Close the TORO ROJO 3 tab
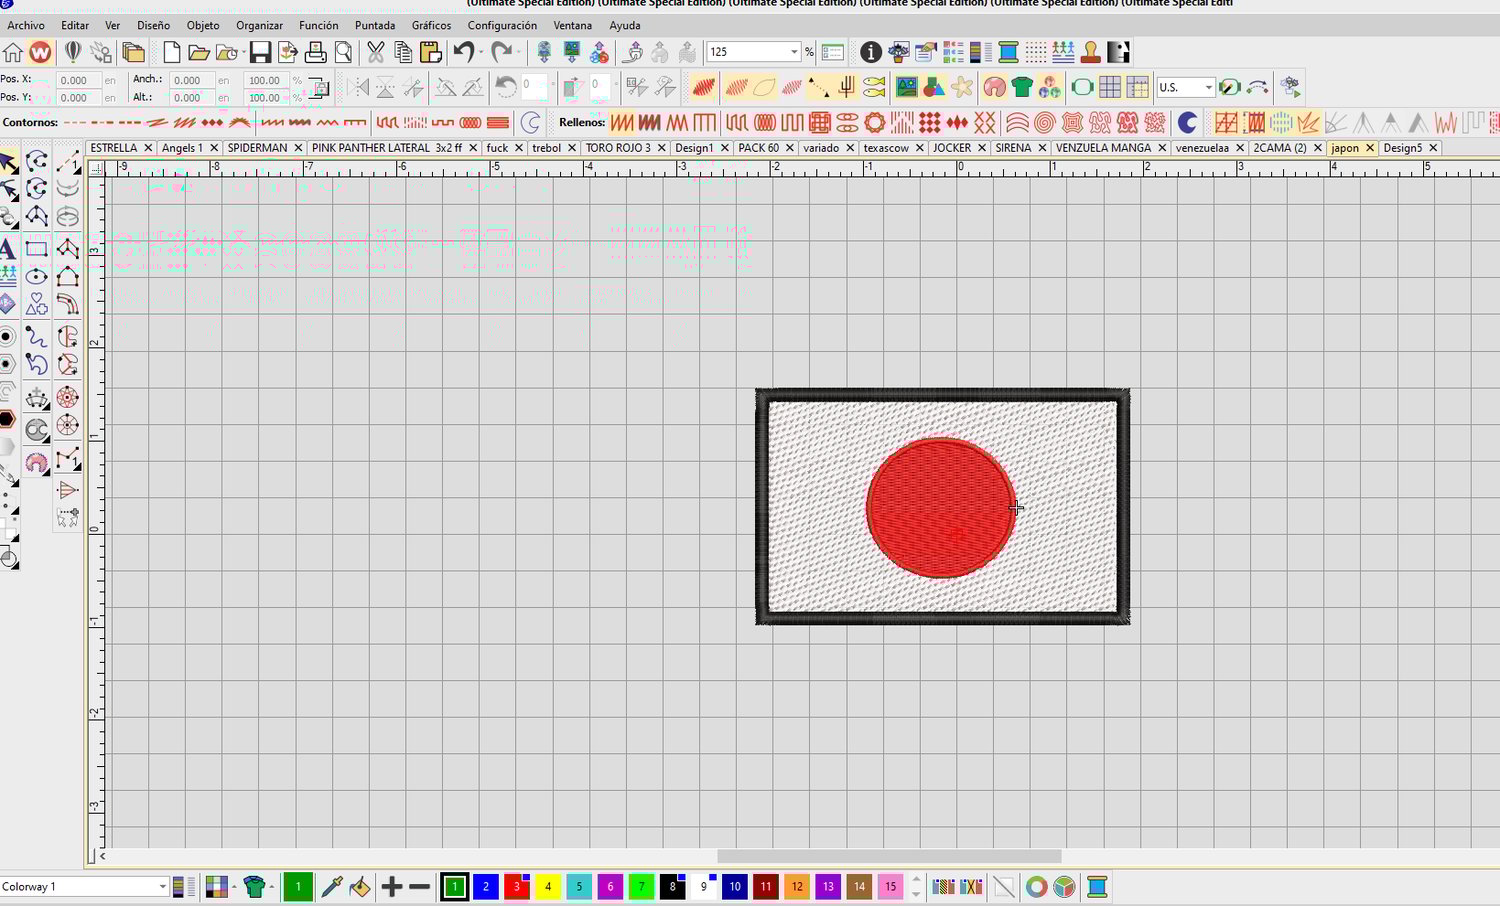The image size is (1500, 906). click(x=661, y=148)
